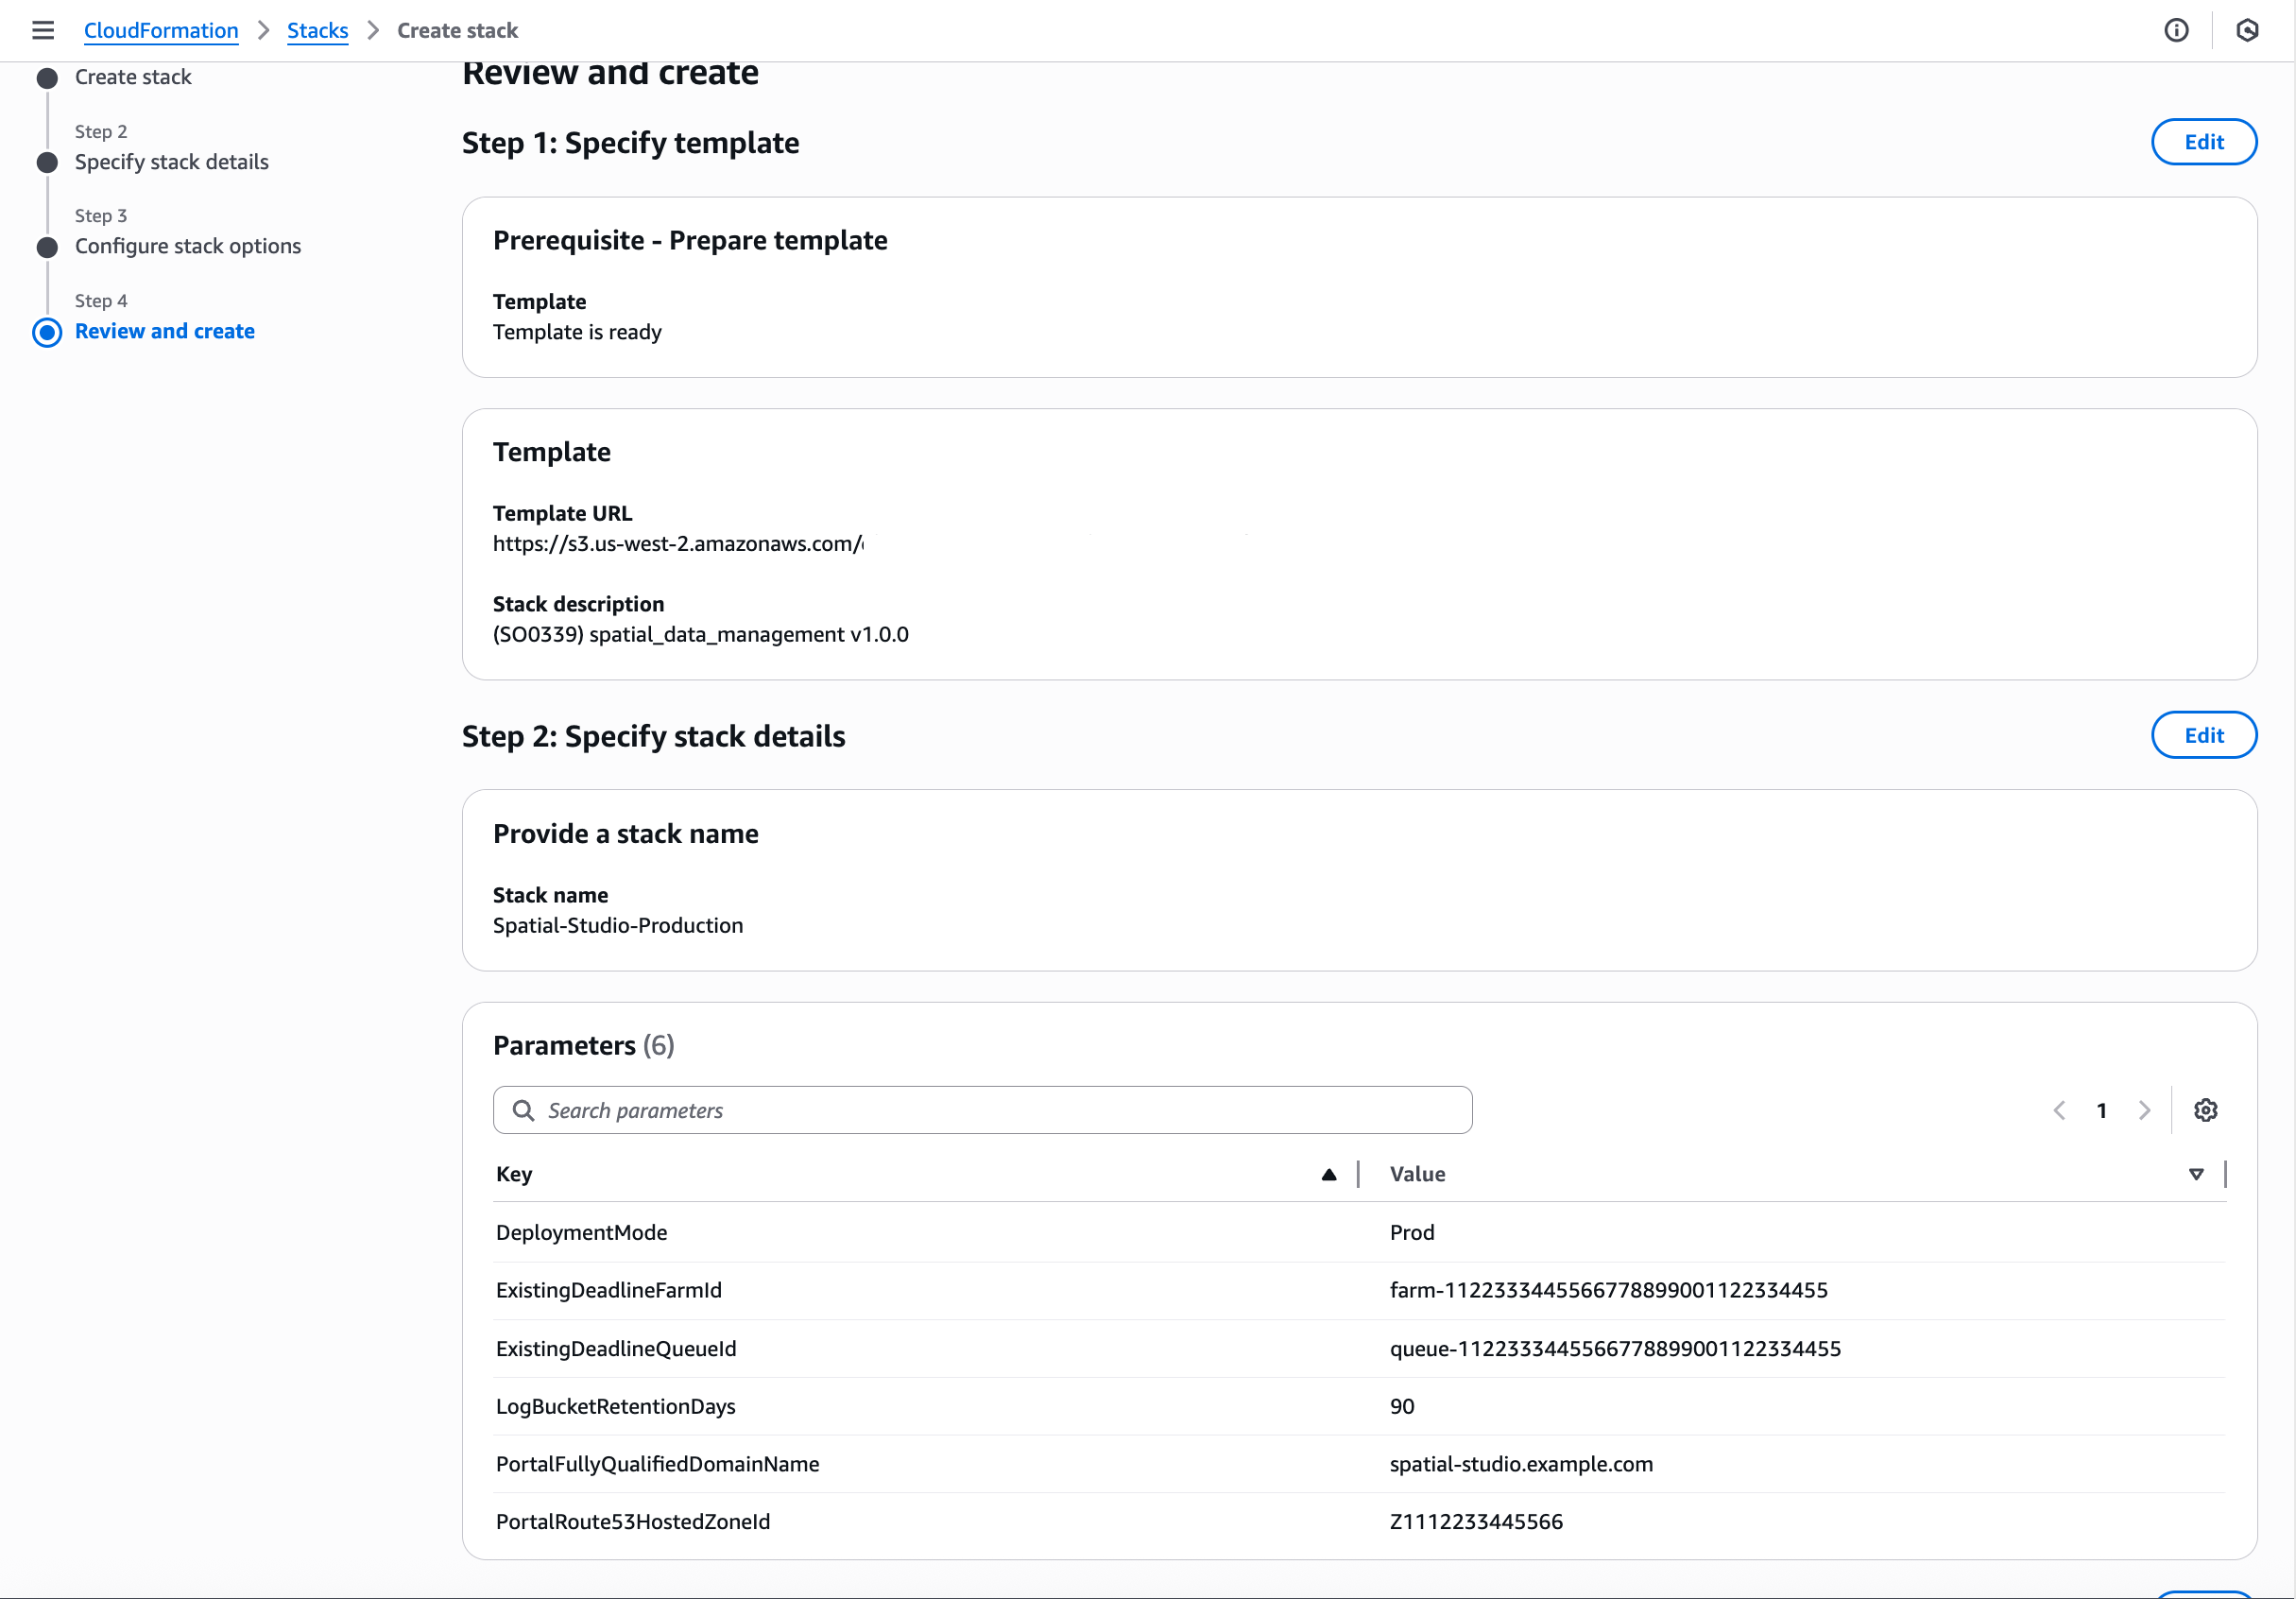This screenshot has height=1599, width=2296.
Task: Open the parameters table preferences gear
Action: click(2207, 1110)
